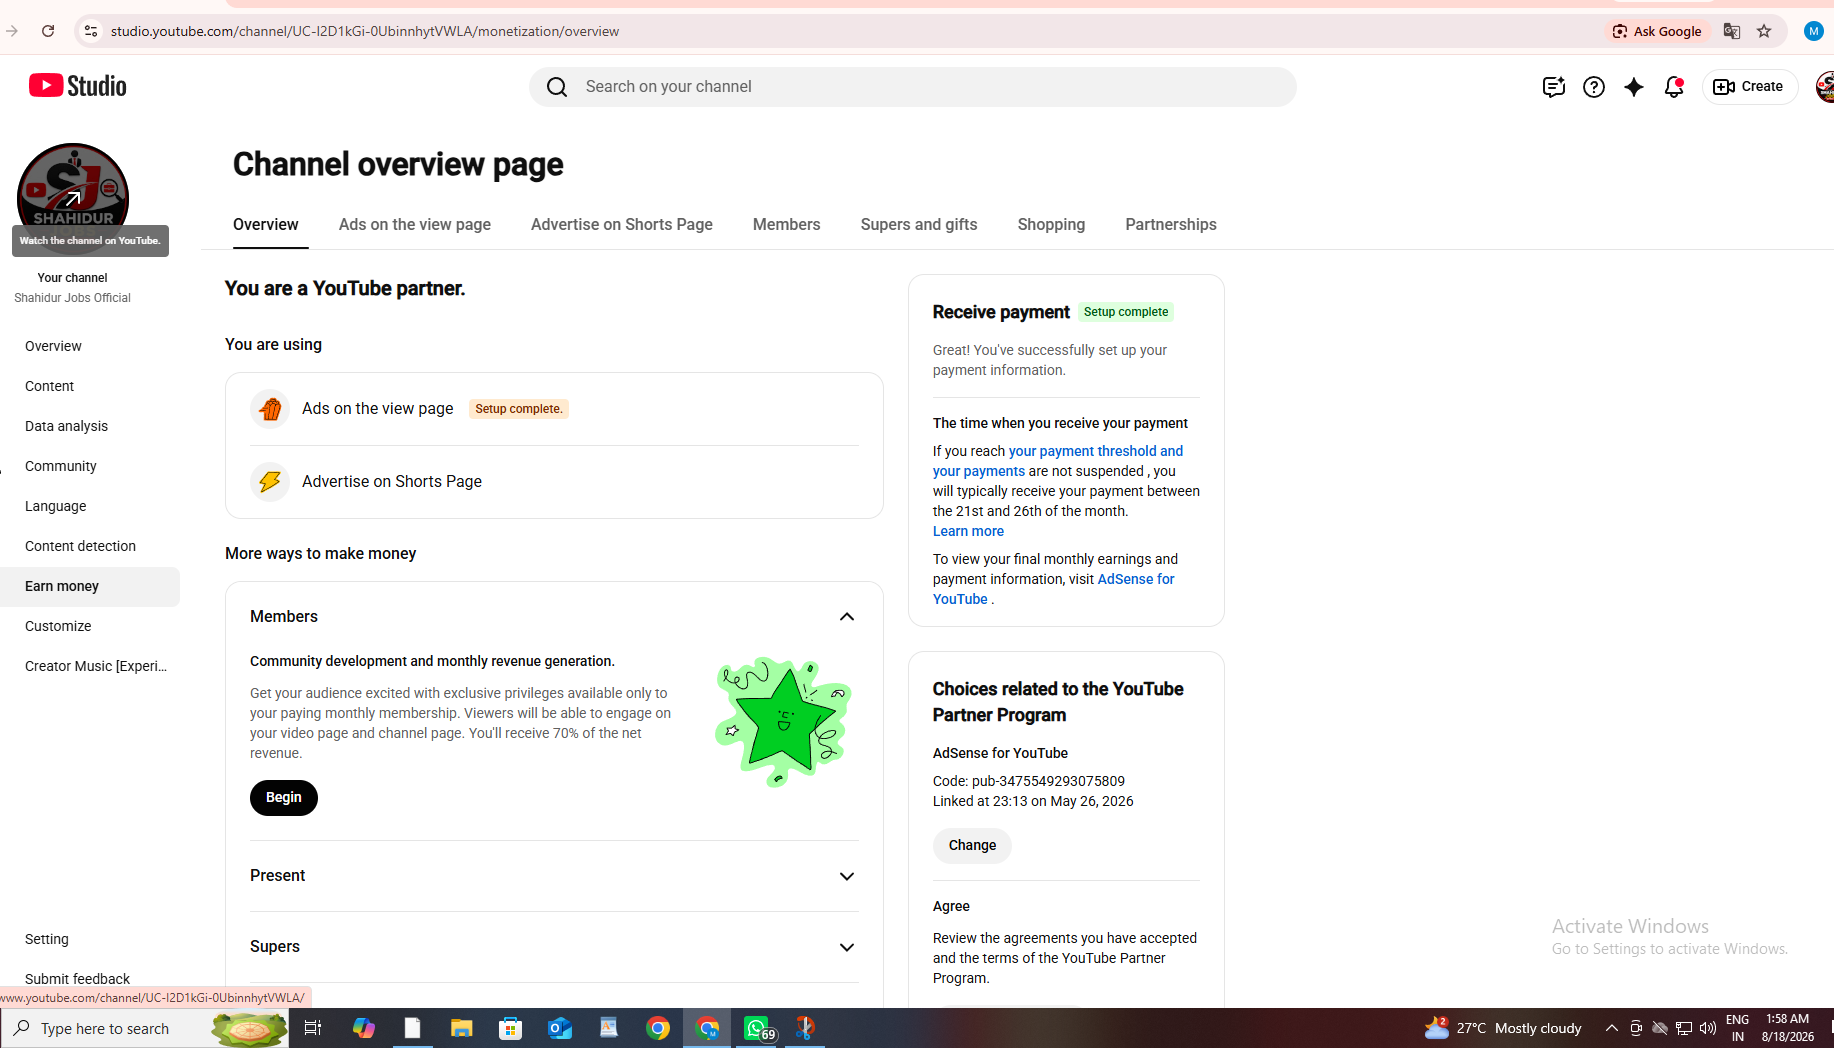
Task: Open Outlook on the taskbar
Action: 560,1028
